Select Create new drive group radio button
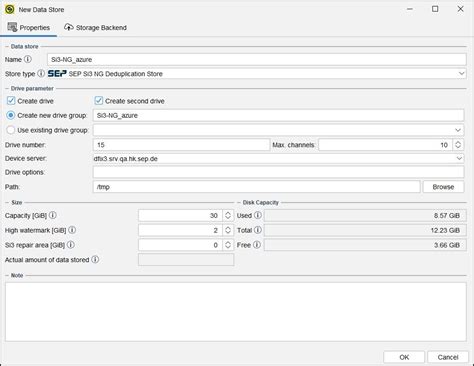 point(11,115)
